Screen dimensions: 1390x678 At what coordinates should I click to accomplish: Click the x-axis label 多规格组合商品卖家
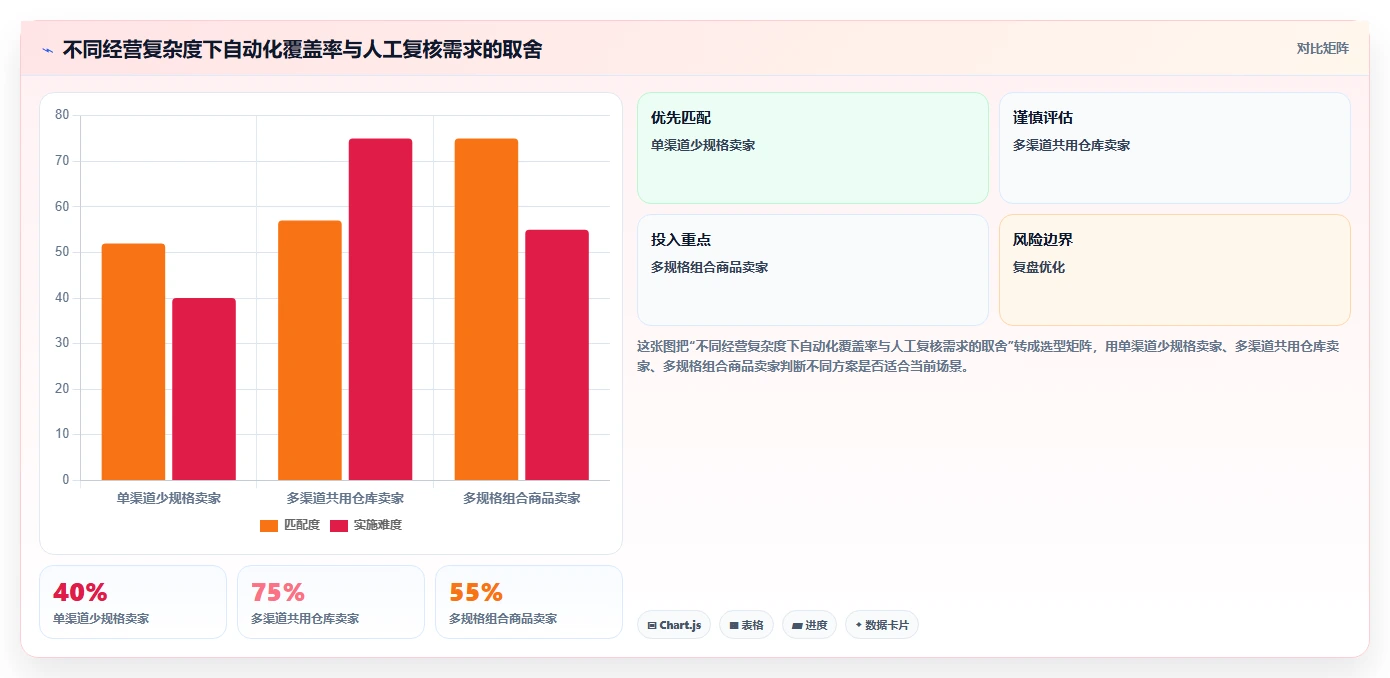pyautogui.click(x=522, y=498)
